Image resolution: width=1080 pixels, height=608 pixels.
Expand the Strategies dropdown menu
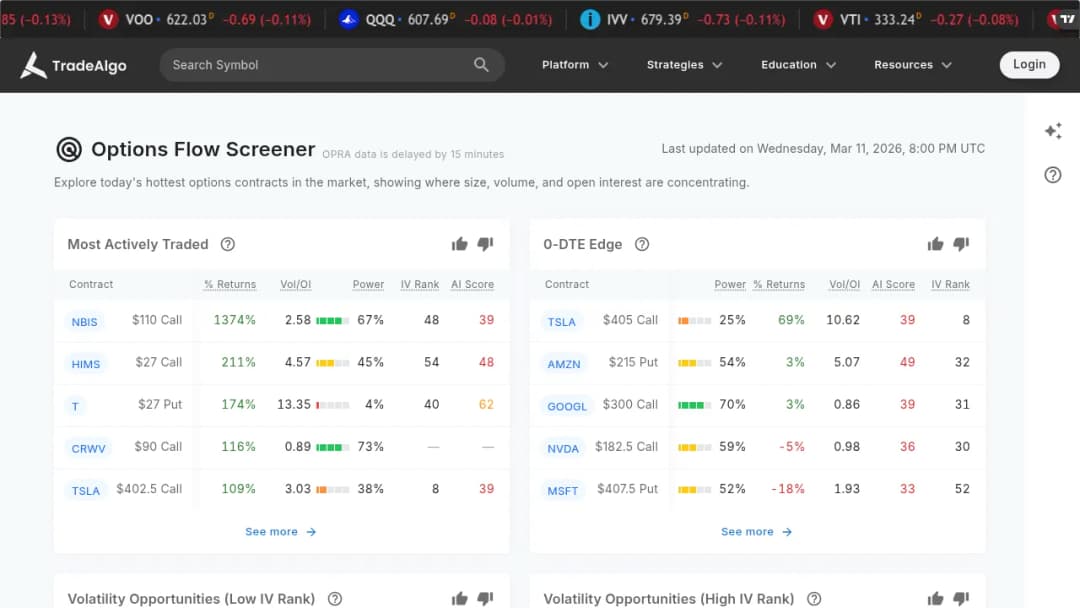(x=685, y=65)
